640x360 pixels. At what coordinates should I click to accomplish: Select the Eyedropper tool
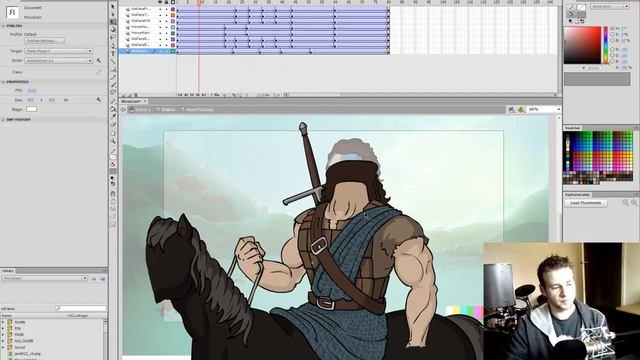pos(113,117)
